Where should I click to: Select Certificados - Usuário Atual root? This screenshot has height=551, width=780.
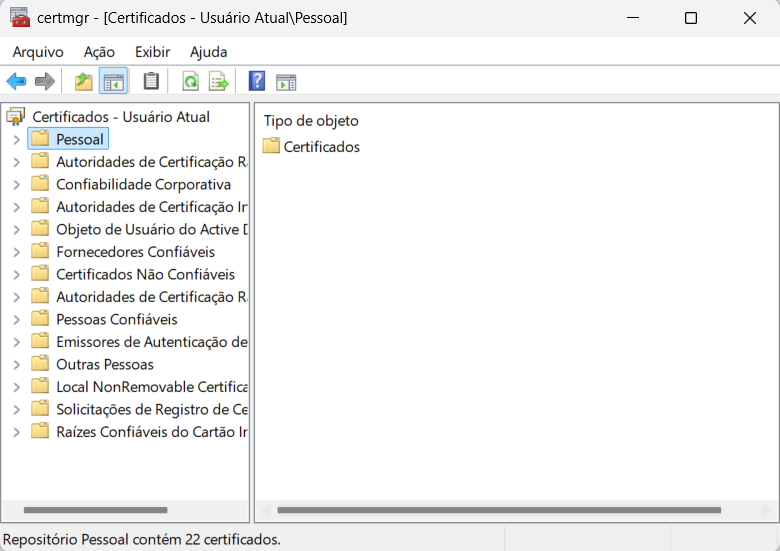click(121, 116)
